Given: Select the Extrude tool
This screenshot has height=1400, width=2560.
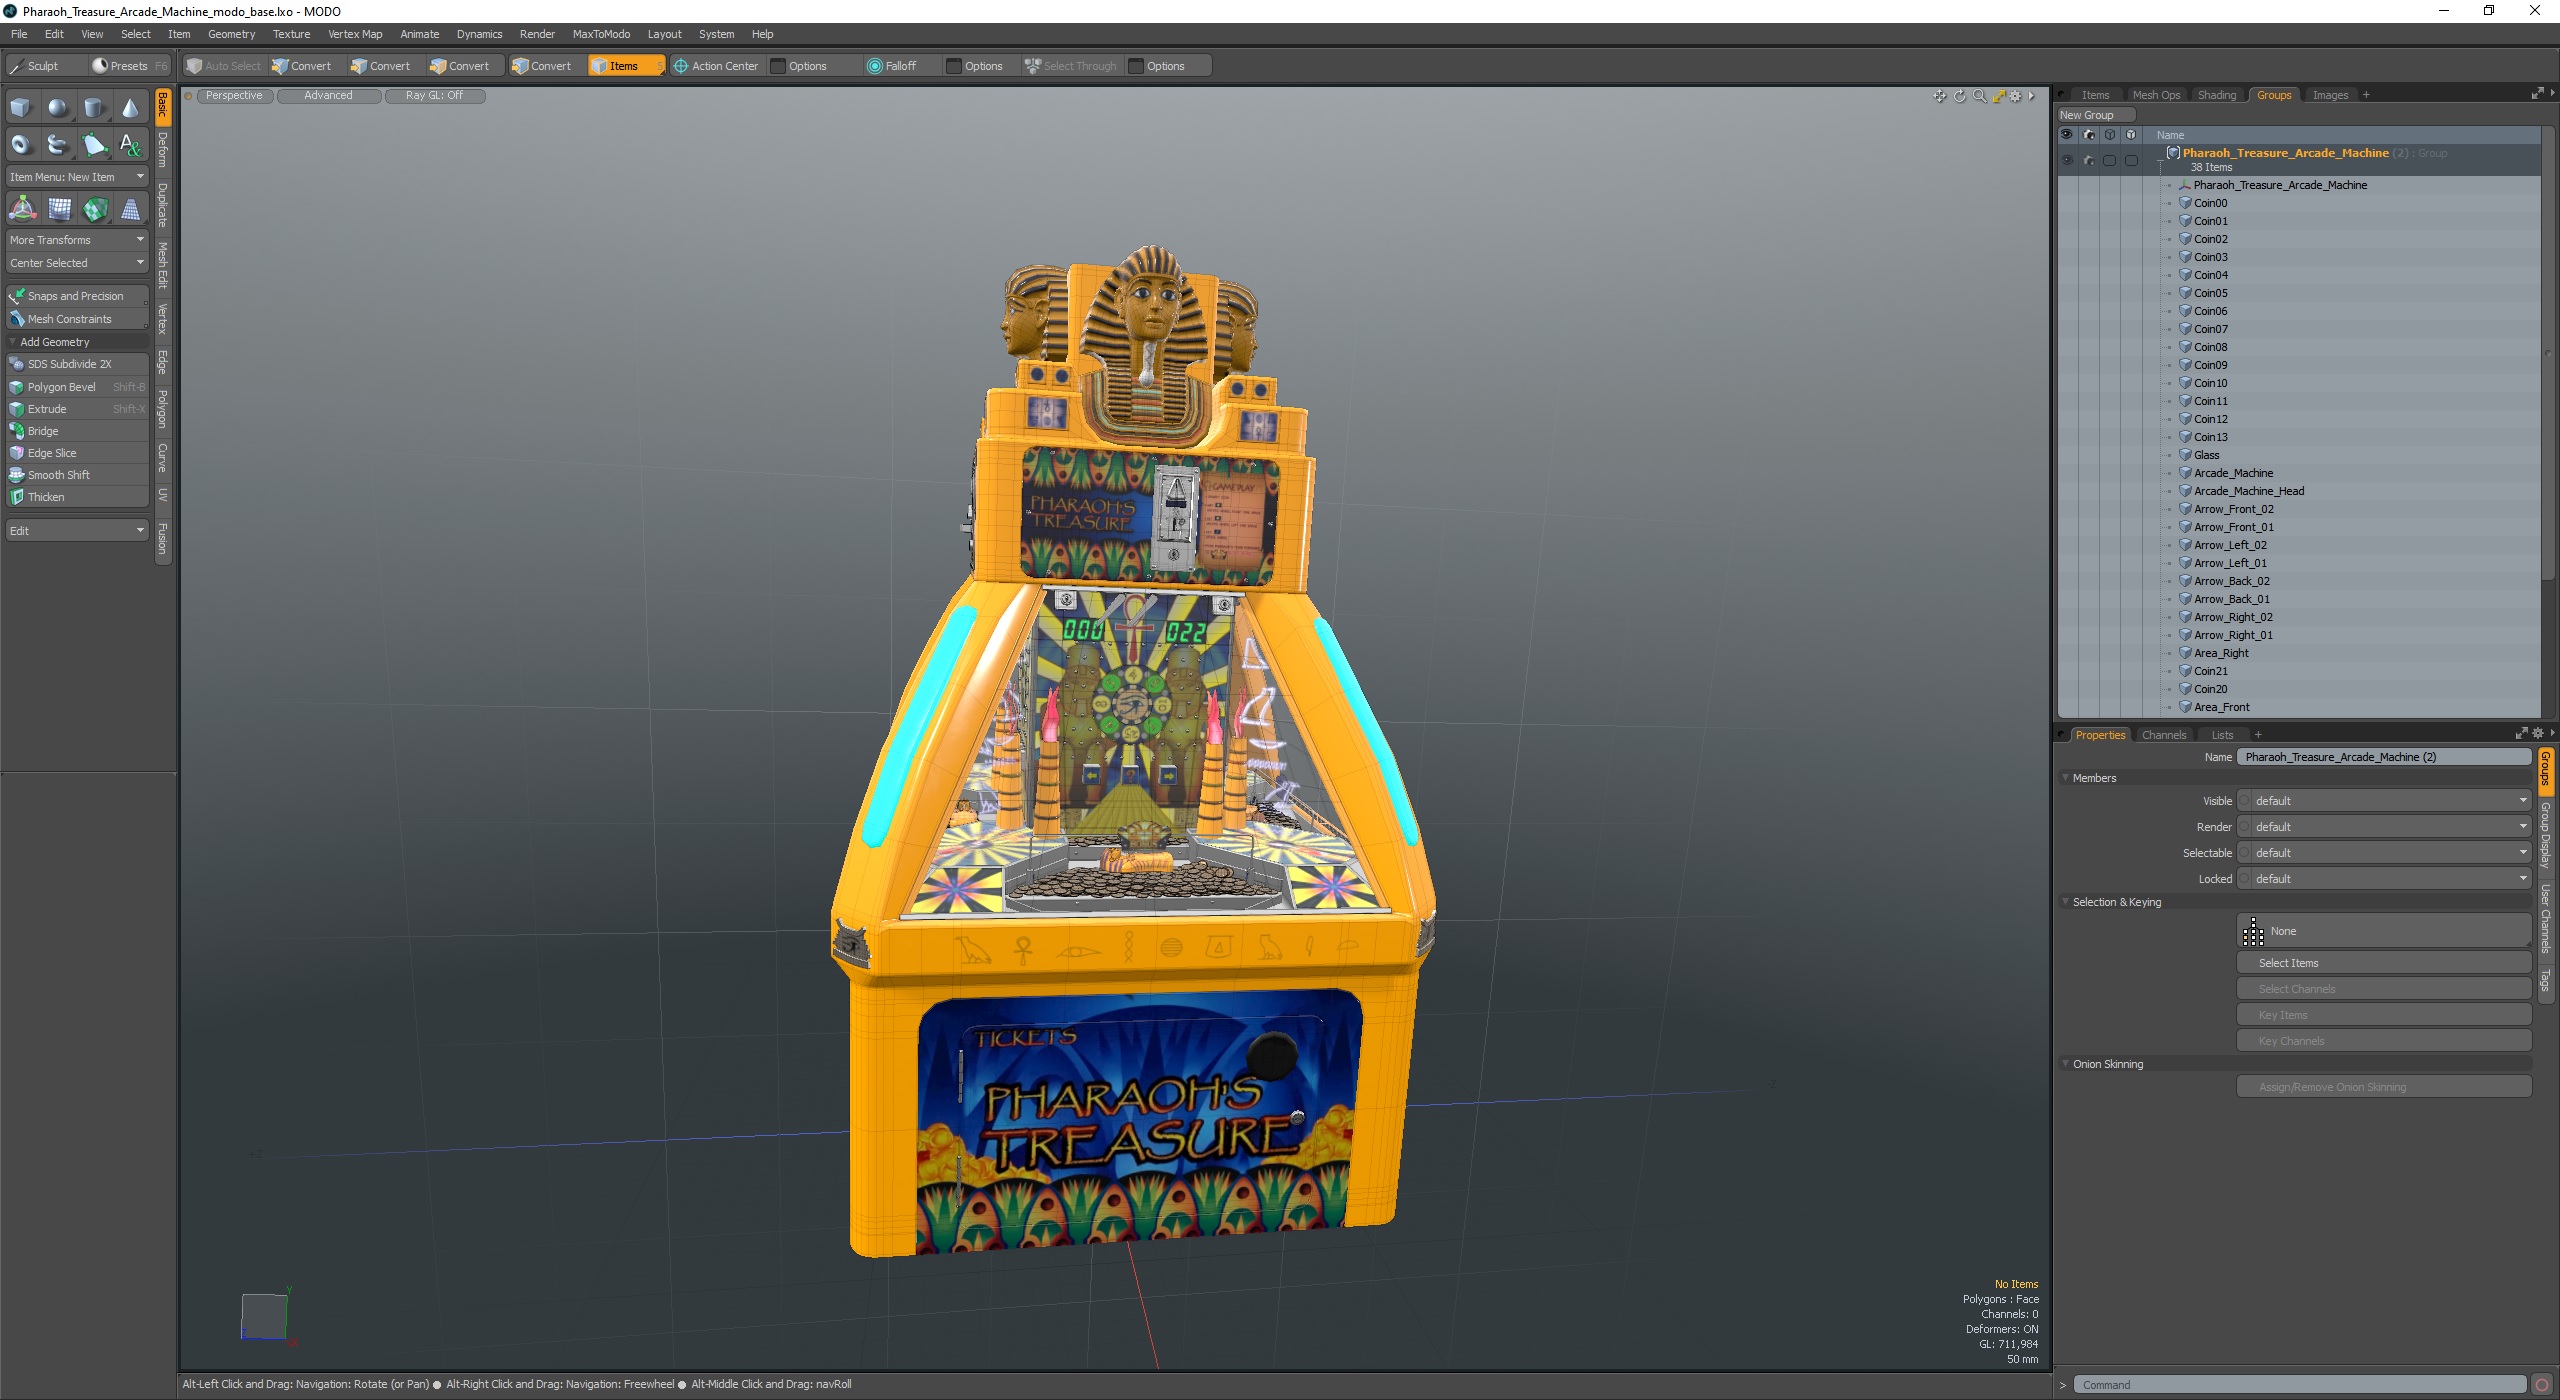Looking at the screenshot, I should 77,409.
